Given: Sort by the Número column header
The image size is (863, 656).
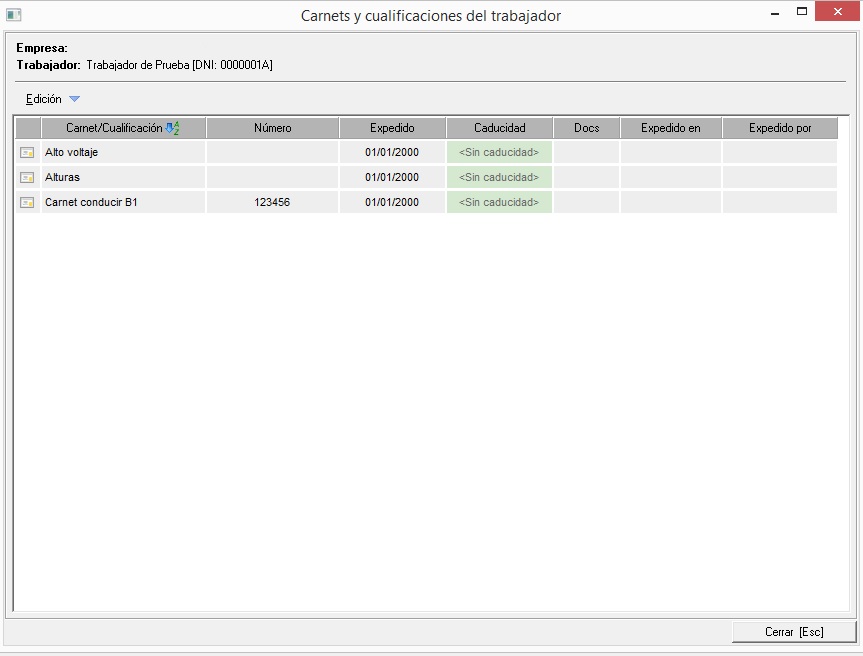Looking at the screenshot, I should [x=272, y=128].
